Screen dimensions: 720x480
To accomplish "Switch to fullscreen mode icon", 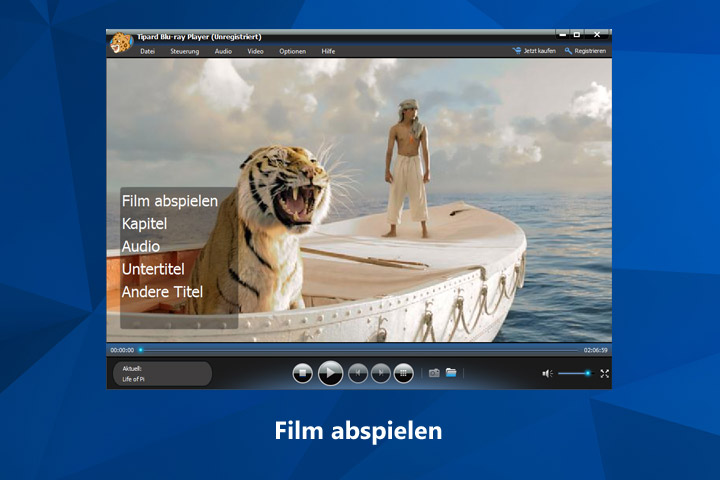I will coord(605,374).
